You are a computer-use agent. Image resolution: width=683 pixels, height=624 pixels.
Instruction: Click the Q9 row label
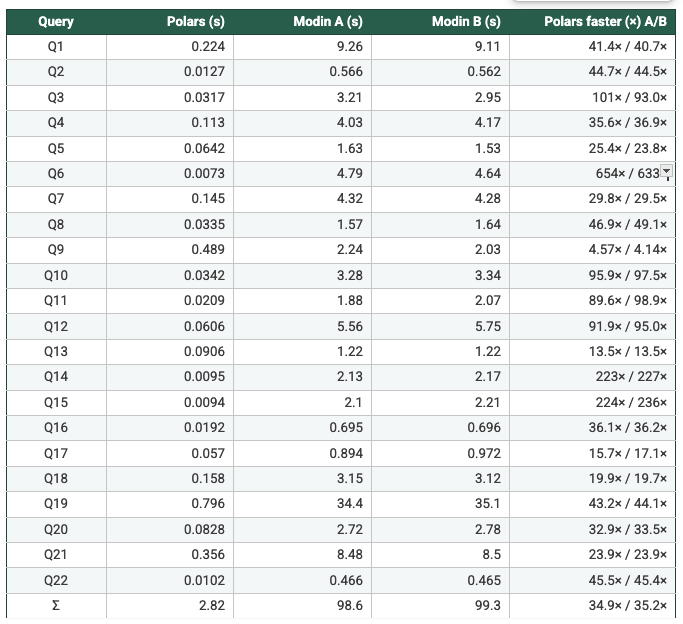coord(56,250)
